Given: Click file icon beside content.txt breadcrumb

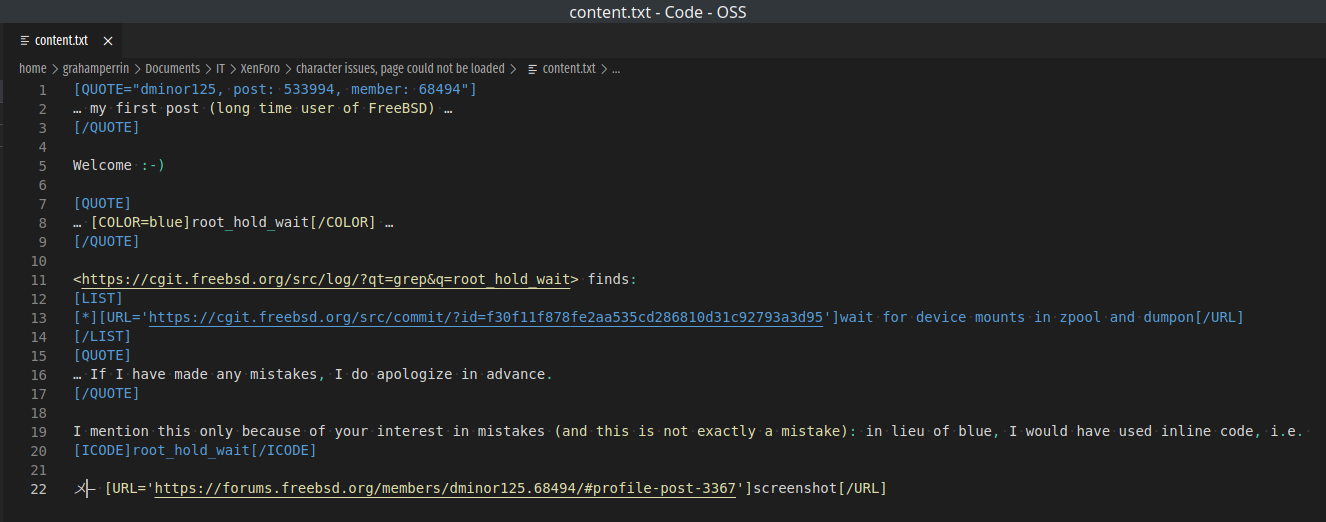Looking at the screenshot, I should click(x=532, y=69).
